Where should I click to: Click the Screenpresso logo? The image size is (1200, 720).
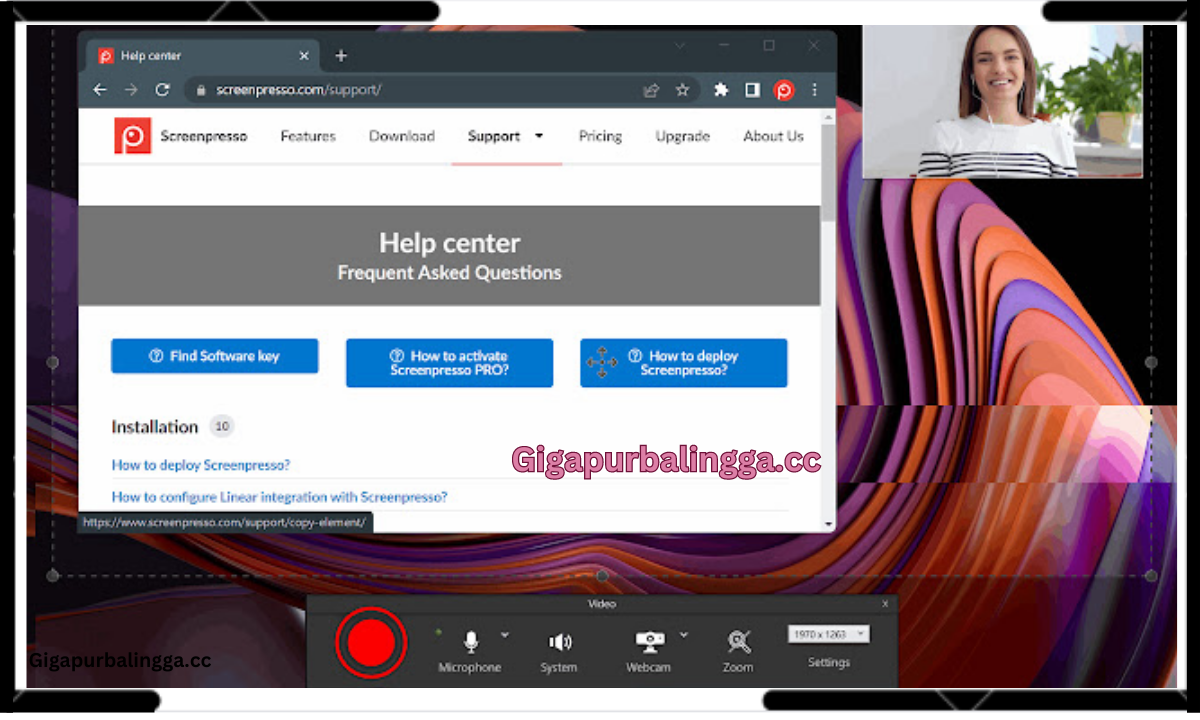[x=132, y=136]
